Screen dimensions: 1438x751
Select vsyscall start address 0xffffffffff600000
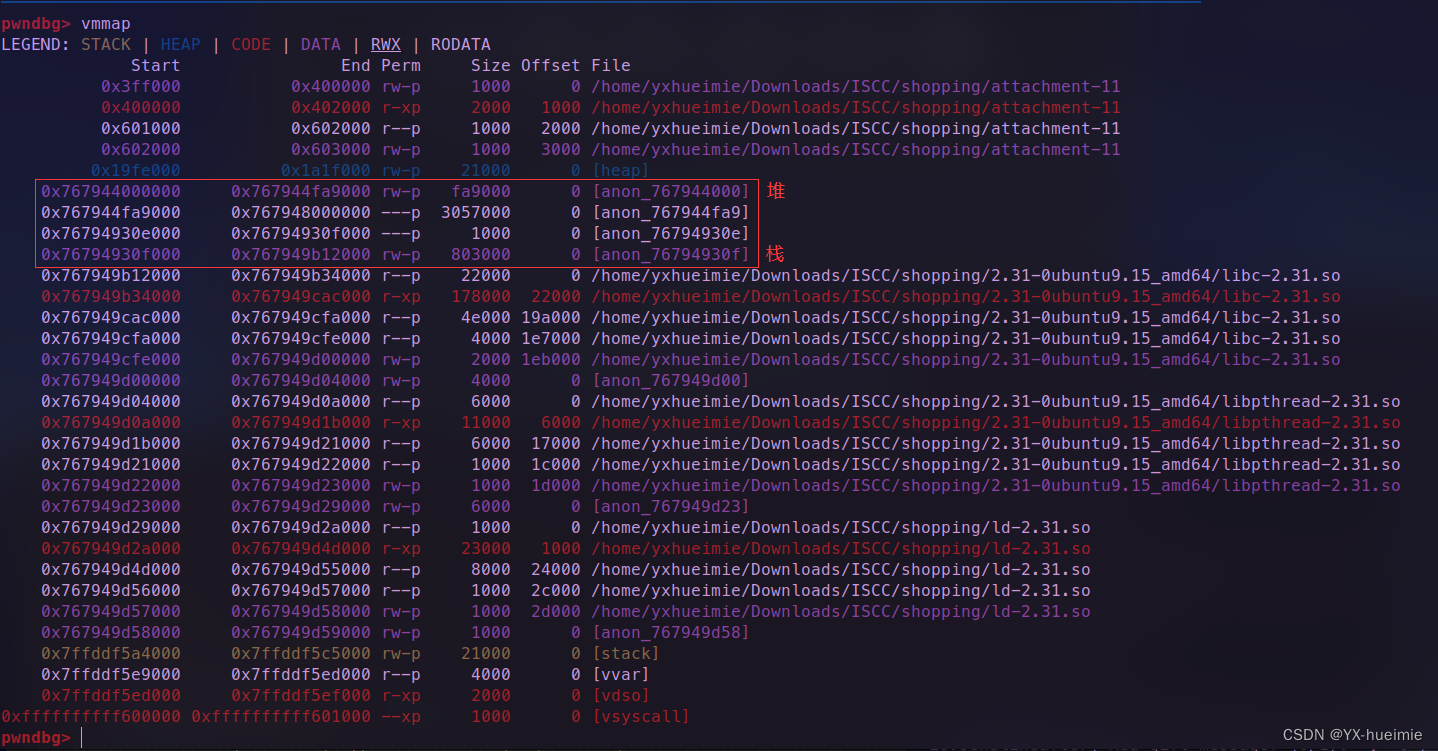(91, 716)
